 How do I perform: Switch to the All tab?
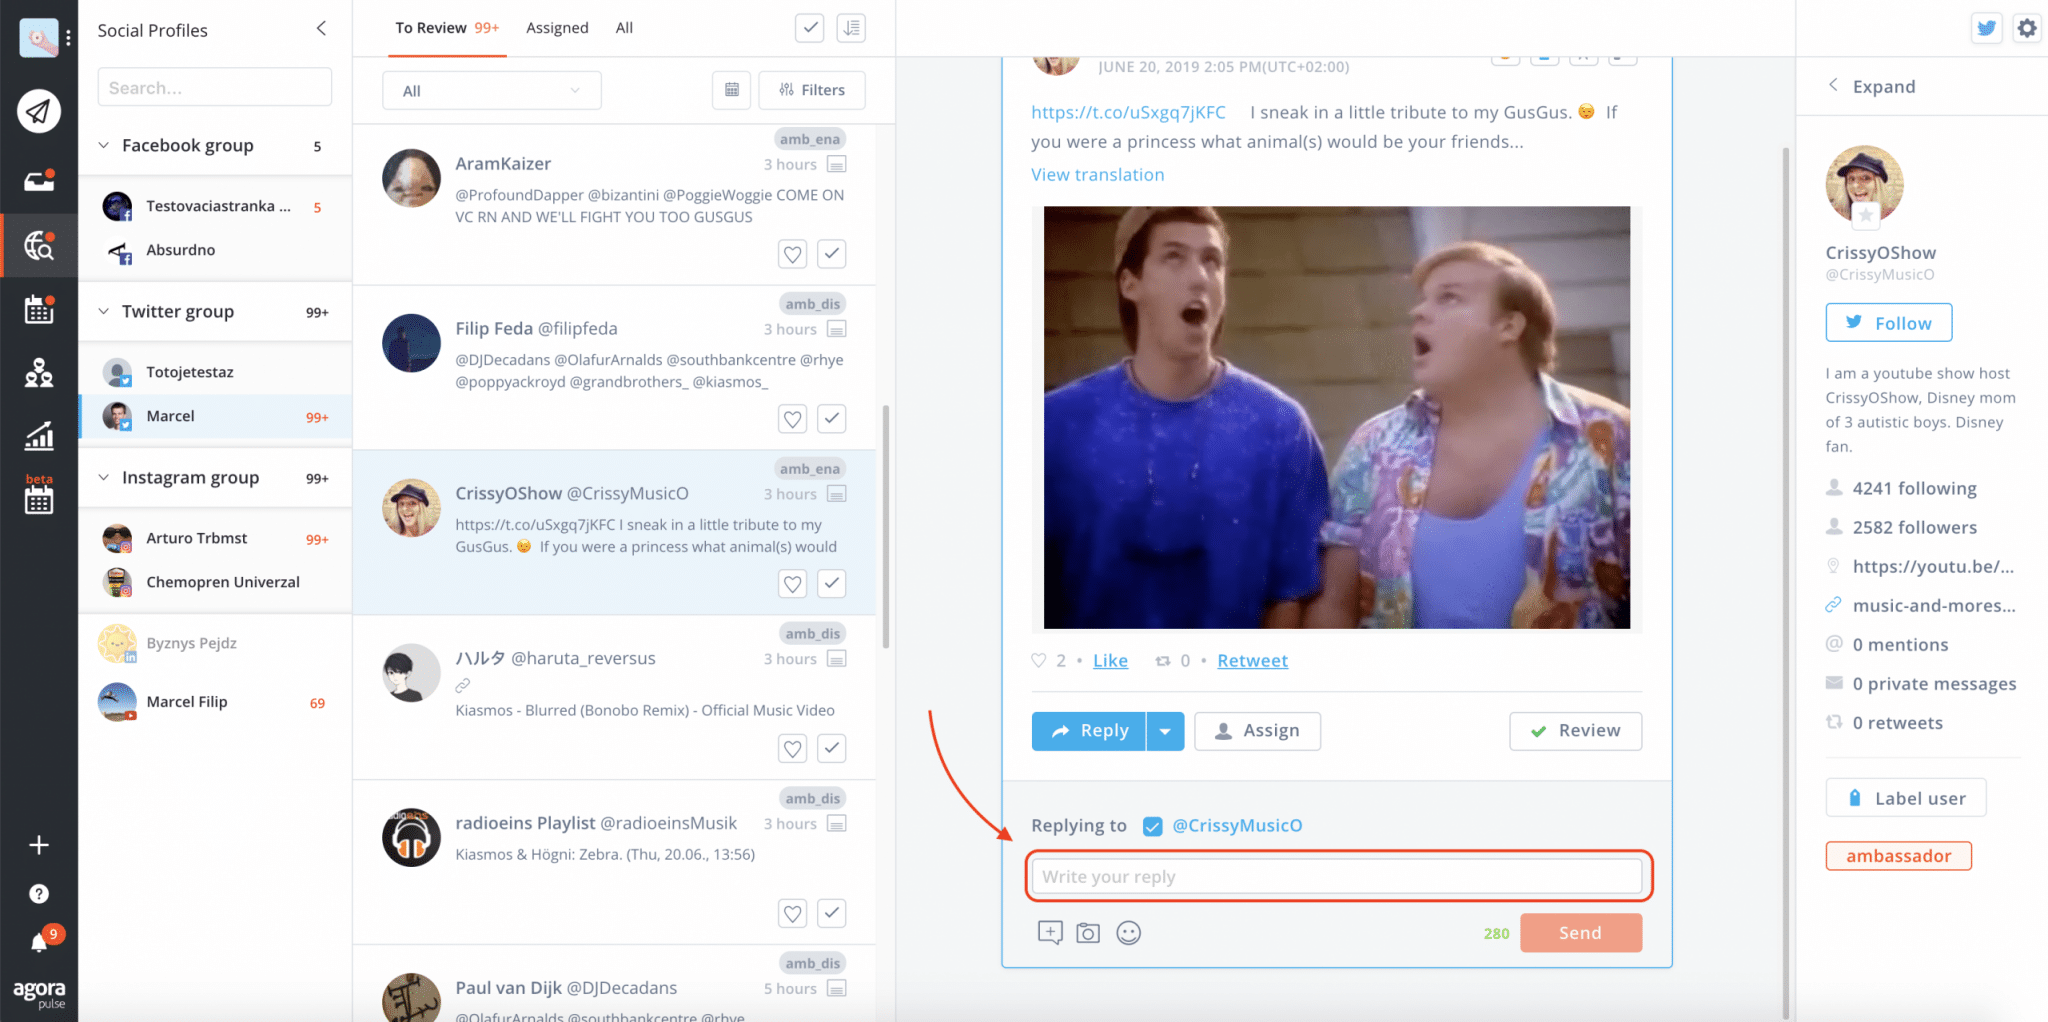624,28
